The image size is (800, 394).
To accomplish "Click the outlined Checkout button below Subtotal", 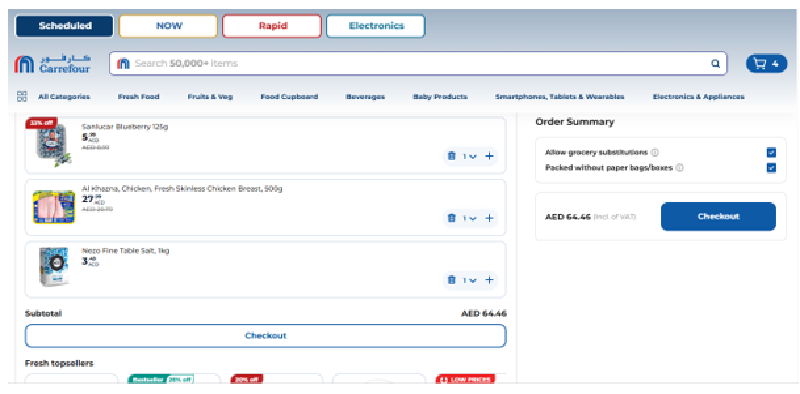I will 265,336.
